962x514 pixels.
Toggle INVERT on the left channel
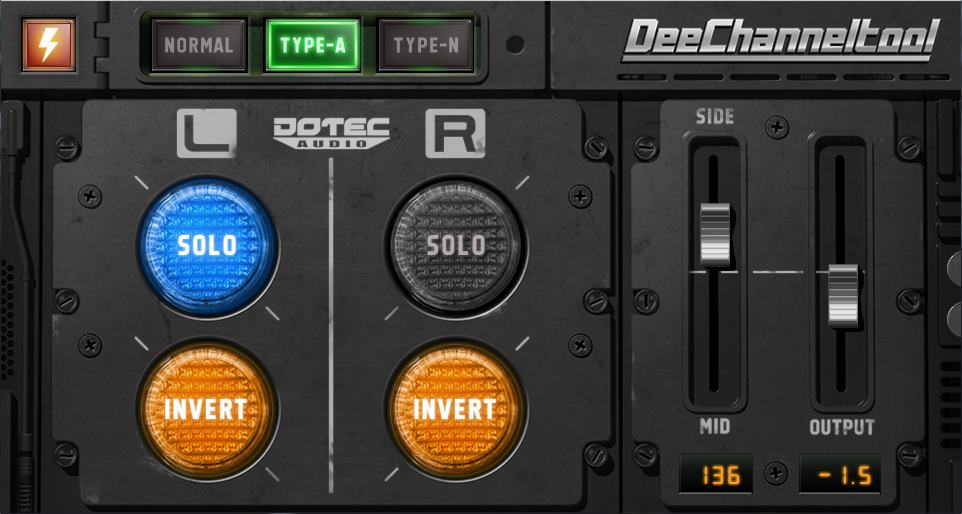click(207, 410)
